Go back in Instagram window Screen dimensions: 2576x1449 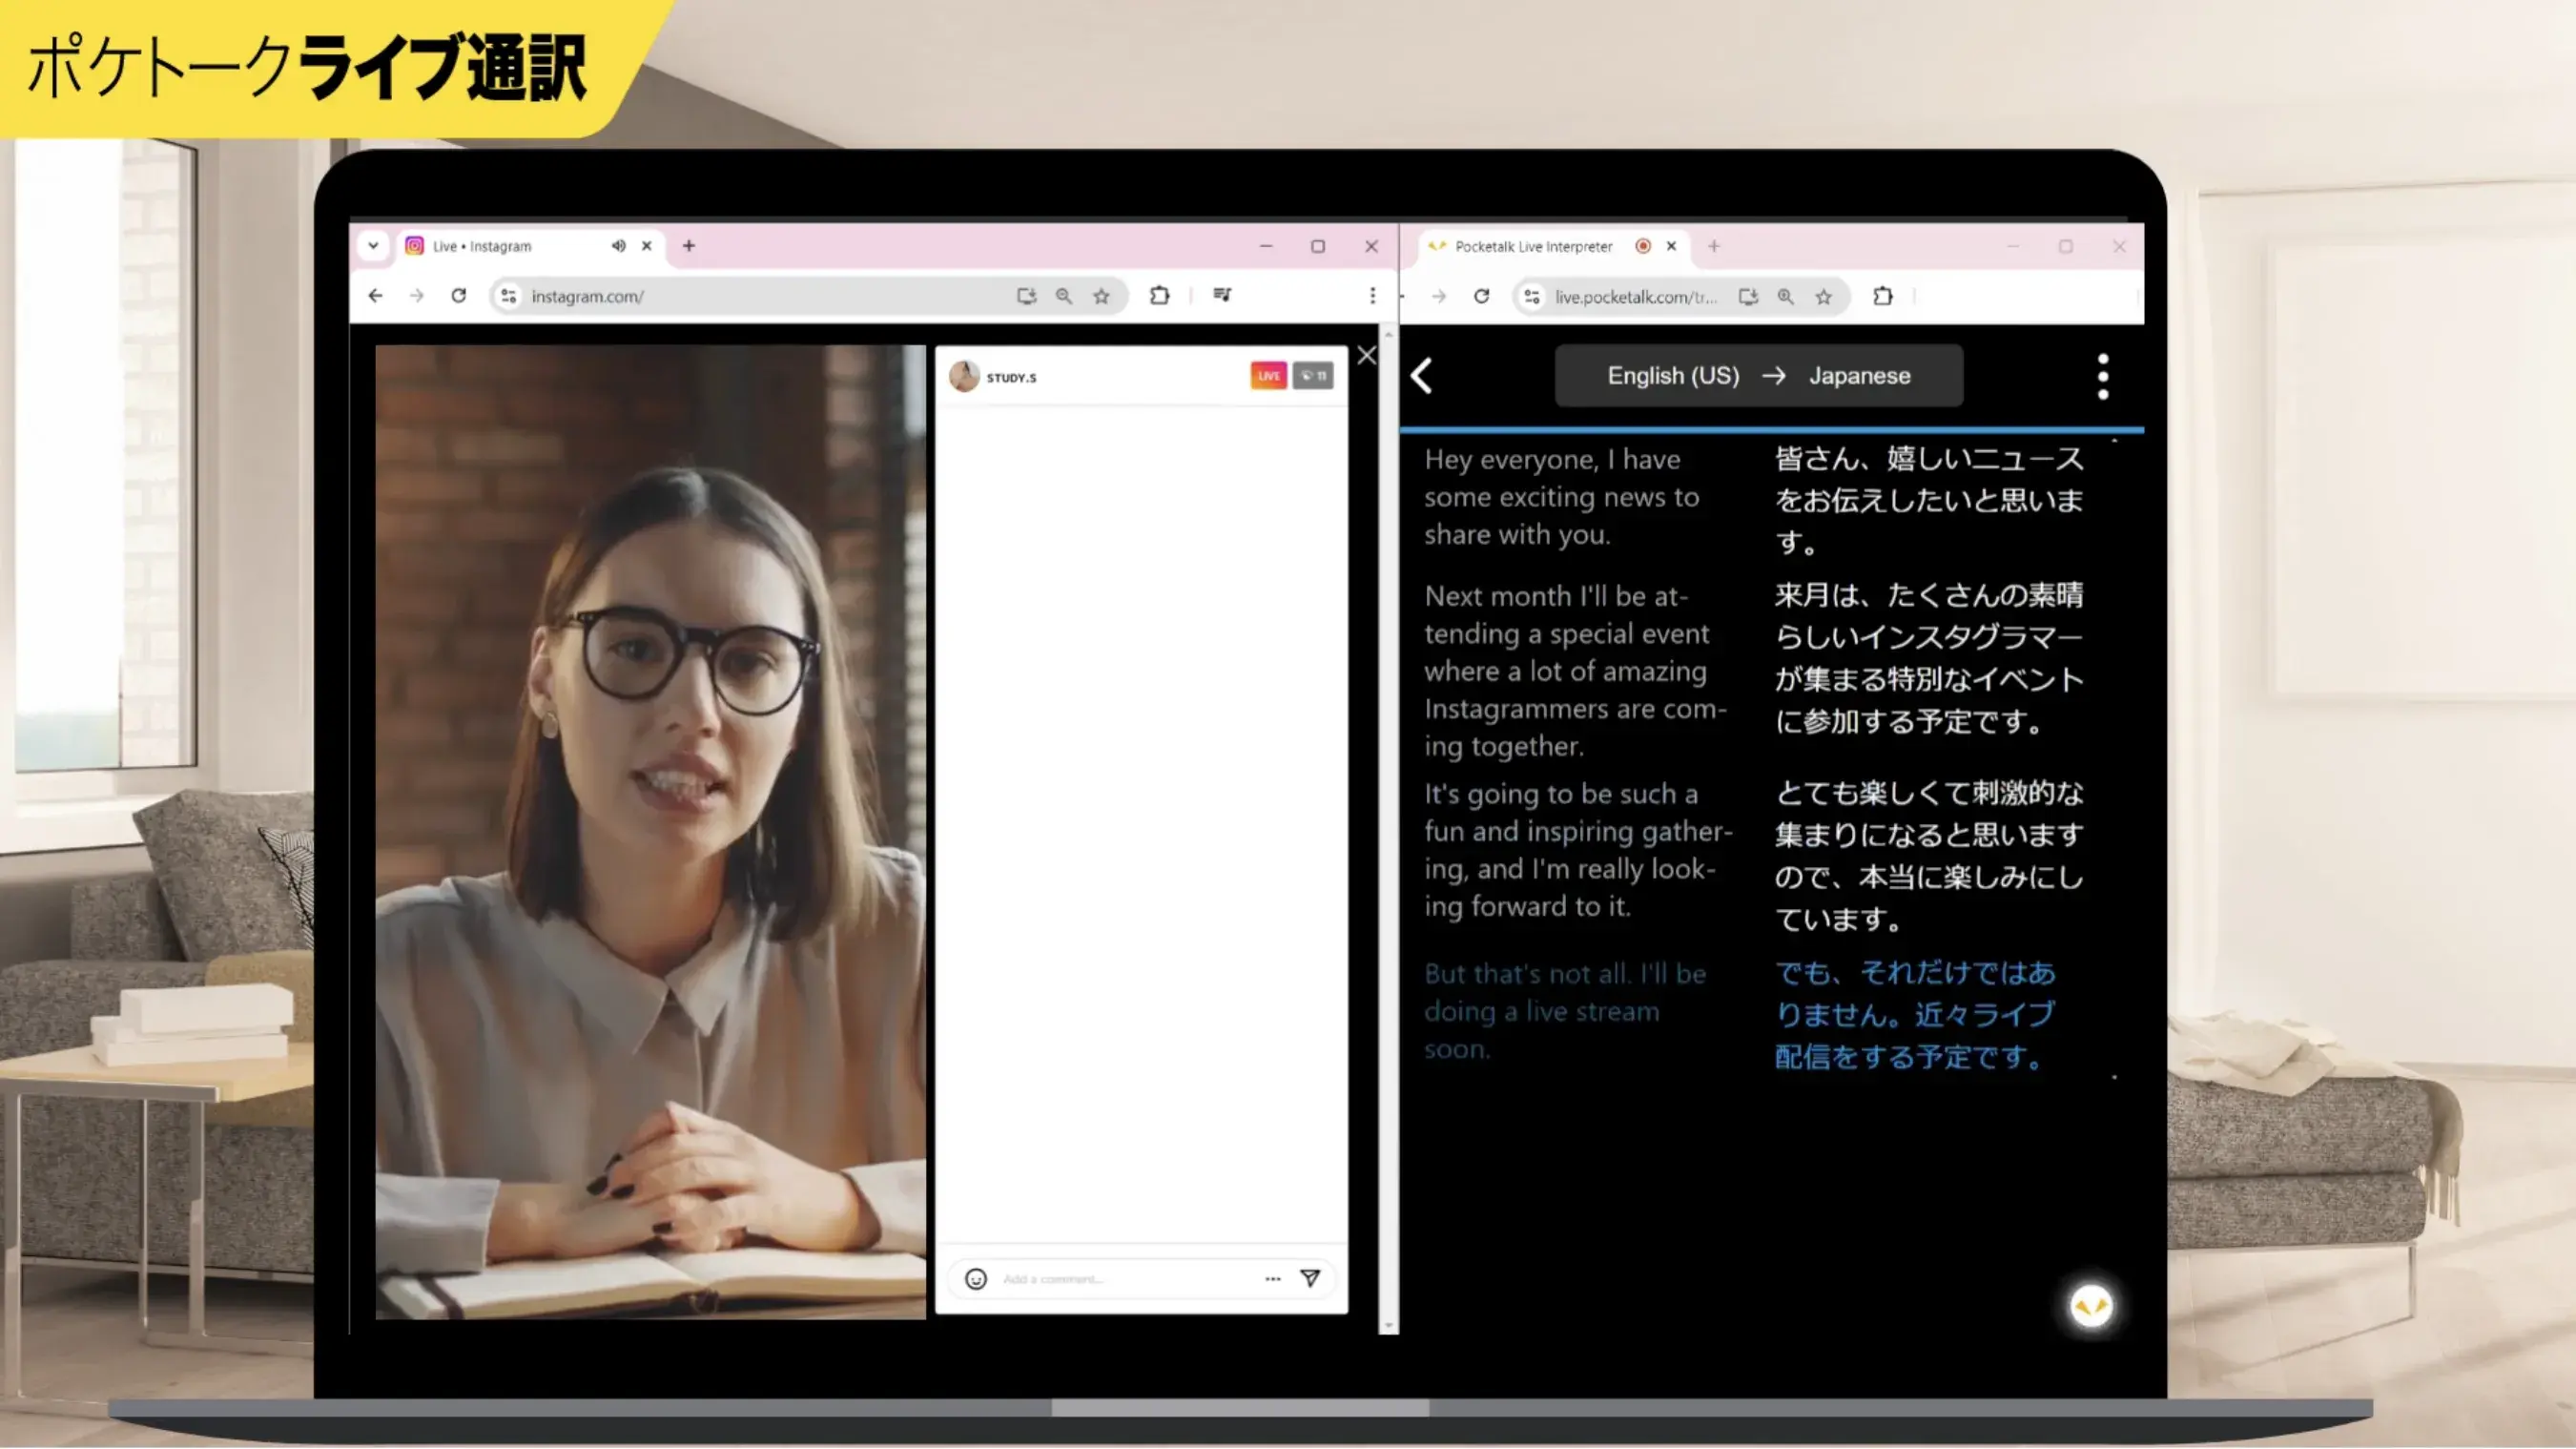(375, 296)
